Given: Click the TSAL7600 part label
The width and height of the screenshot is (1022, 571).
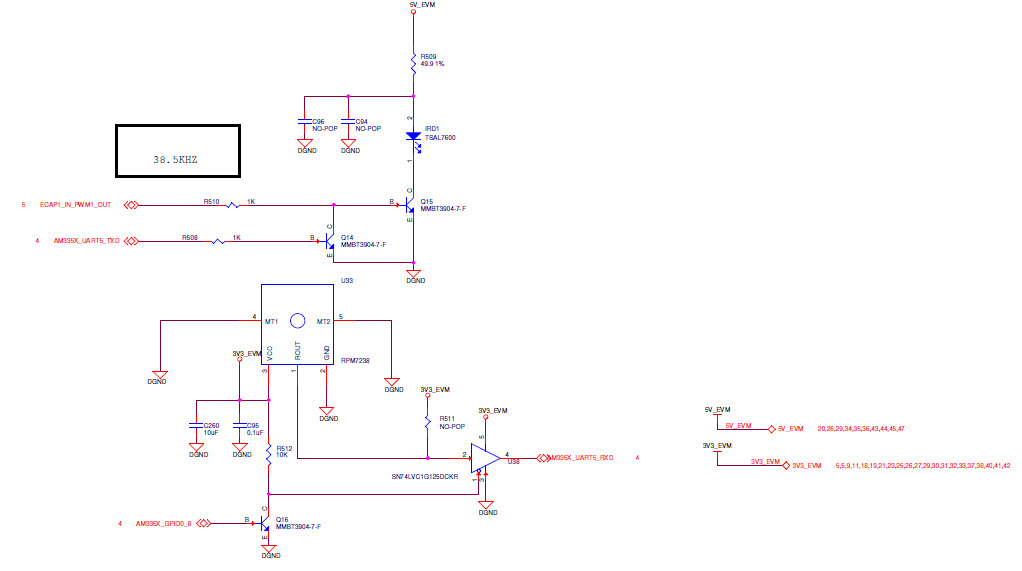Looking at the screenshot, I should (x=441, y=138).
